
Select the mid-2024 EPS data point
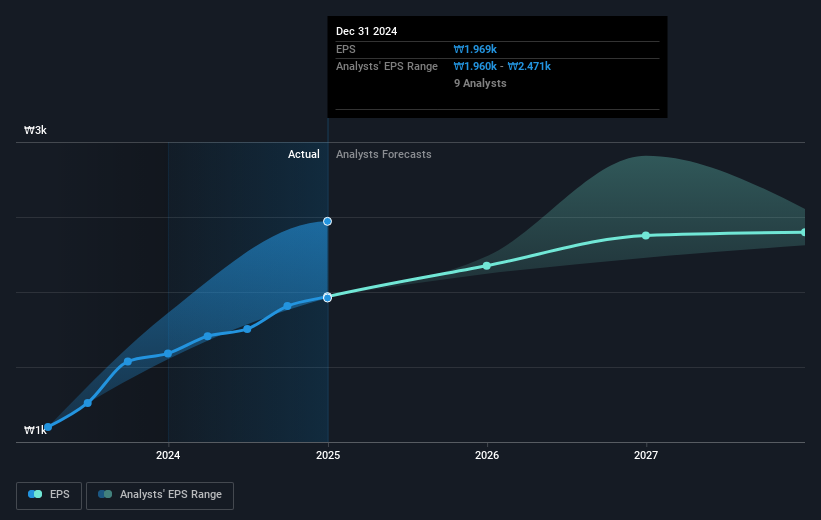click(x=247, y=329)
